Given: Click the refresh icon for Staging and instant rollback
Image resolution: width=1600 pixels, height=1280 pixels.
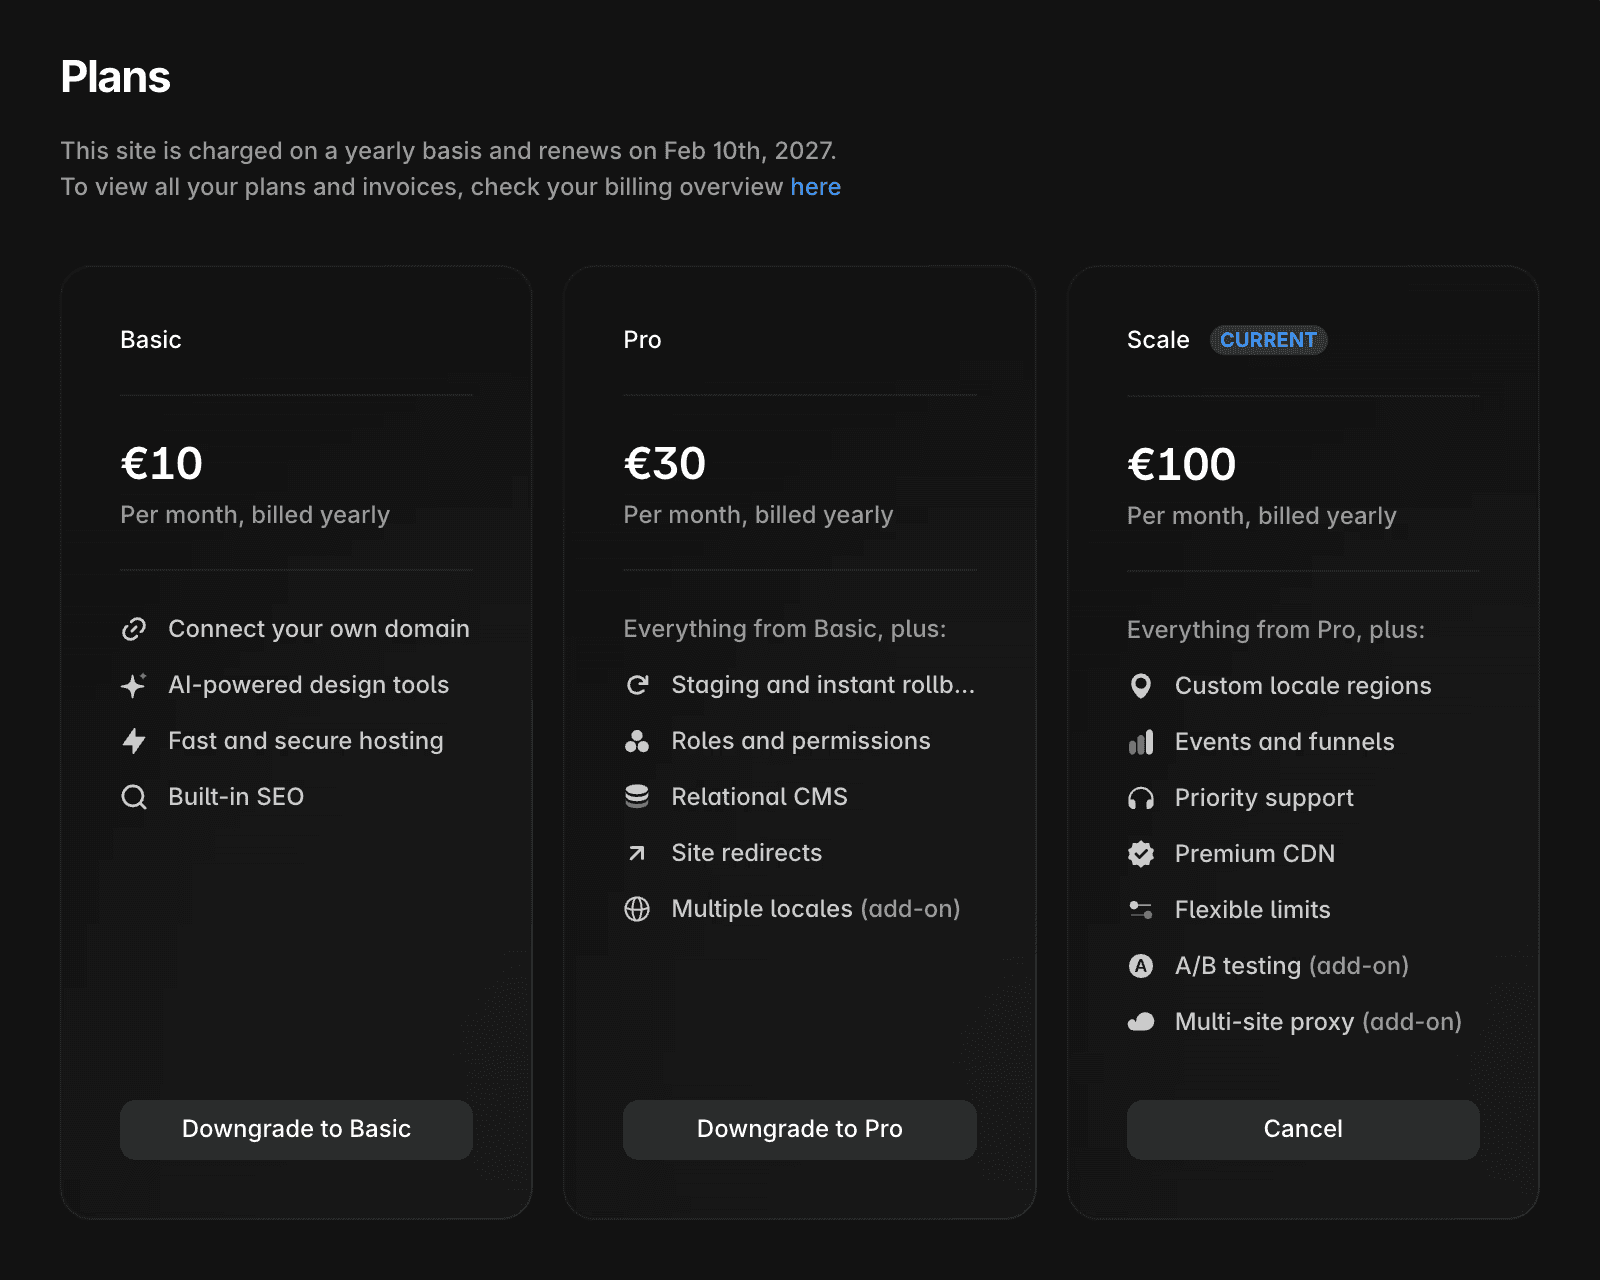Looking at the screenshot, I should click(638, 684).
